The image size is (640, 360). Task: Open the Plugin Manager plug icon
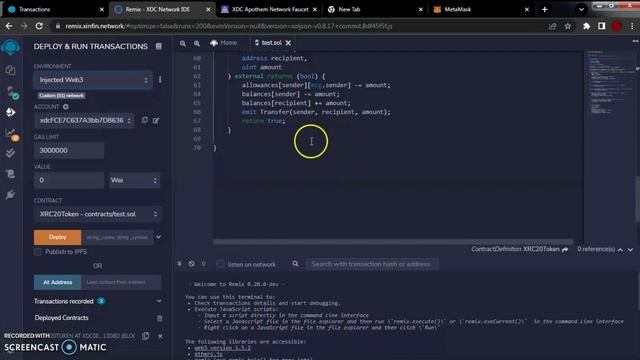(11, 195)
